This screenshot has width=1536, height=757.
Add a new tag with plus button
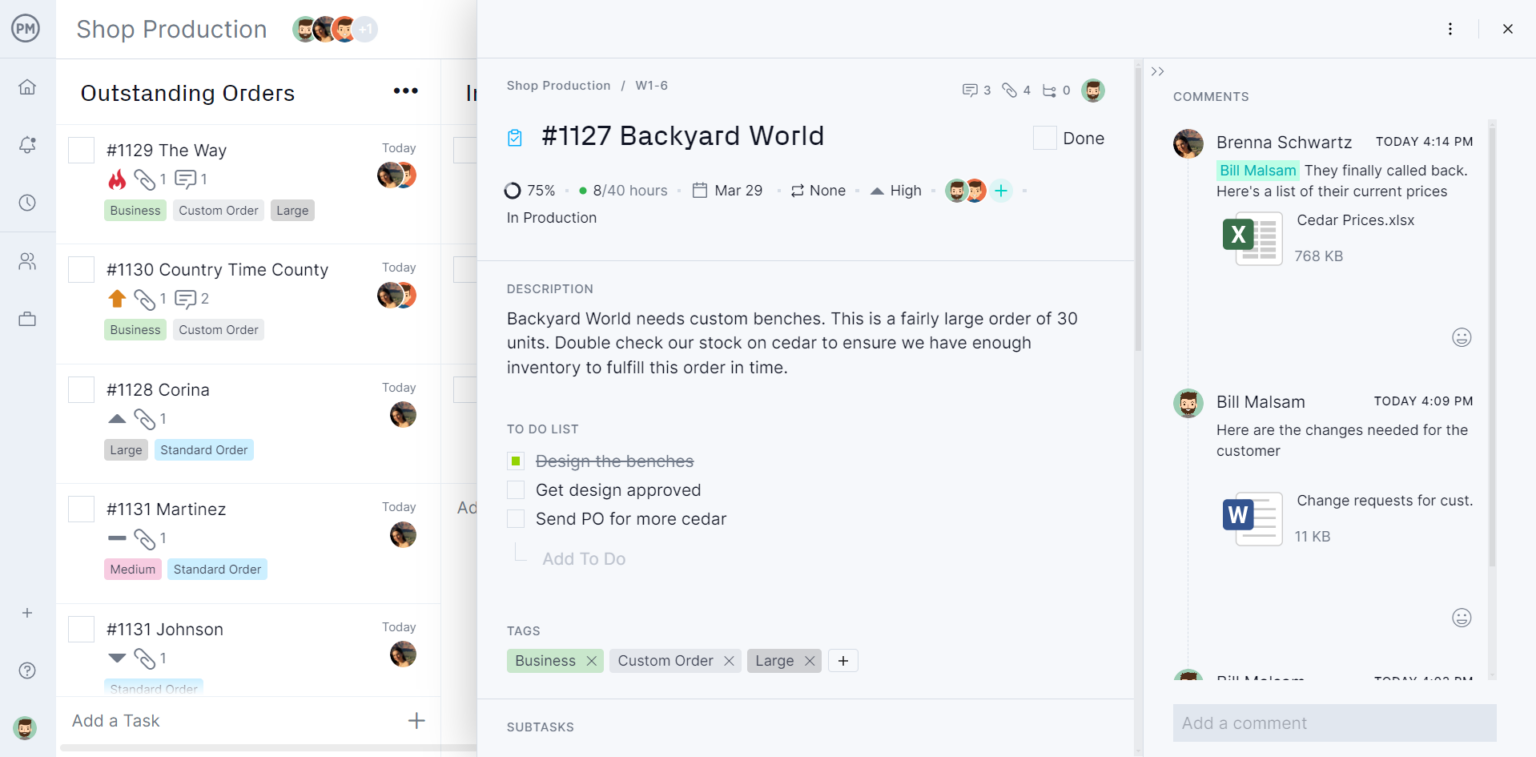843,661
